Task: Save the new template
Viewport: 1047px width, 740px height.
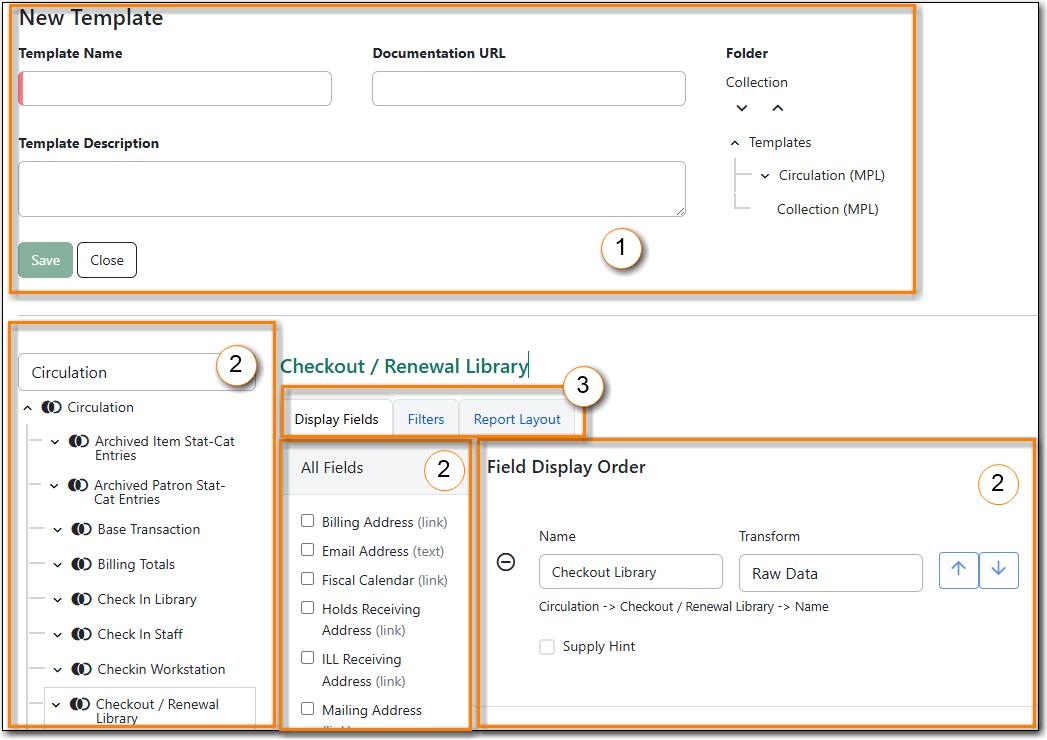Action: 44,259
